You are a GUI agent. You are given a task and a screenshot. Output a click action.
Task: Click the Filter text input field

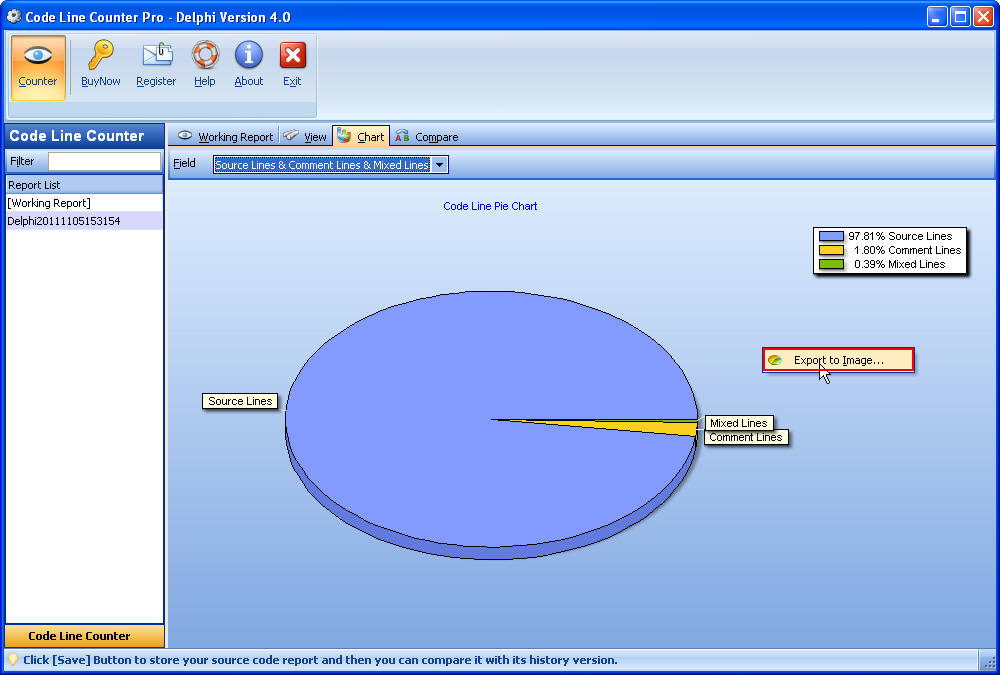[104, 161]
